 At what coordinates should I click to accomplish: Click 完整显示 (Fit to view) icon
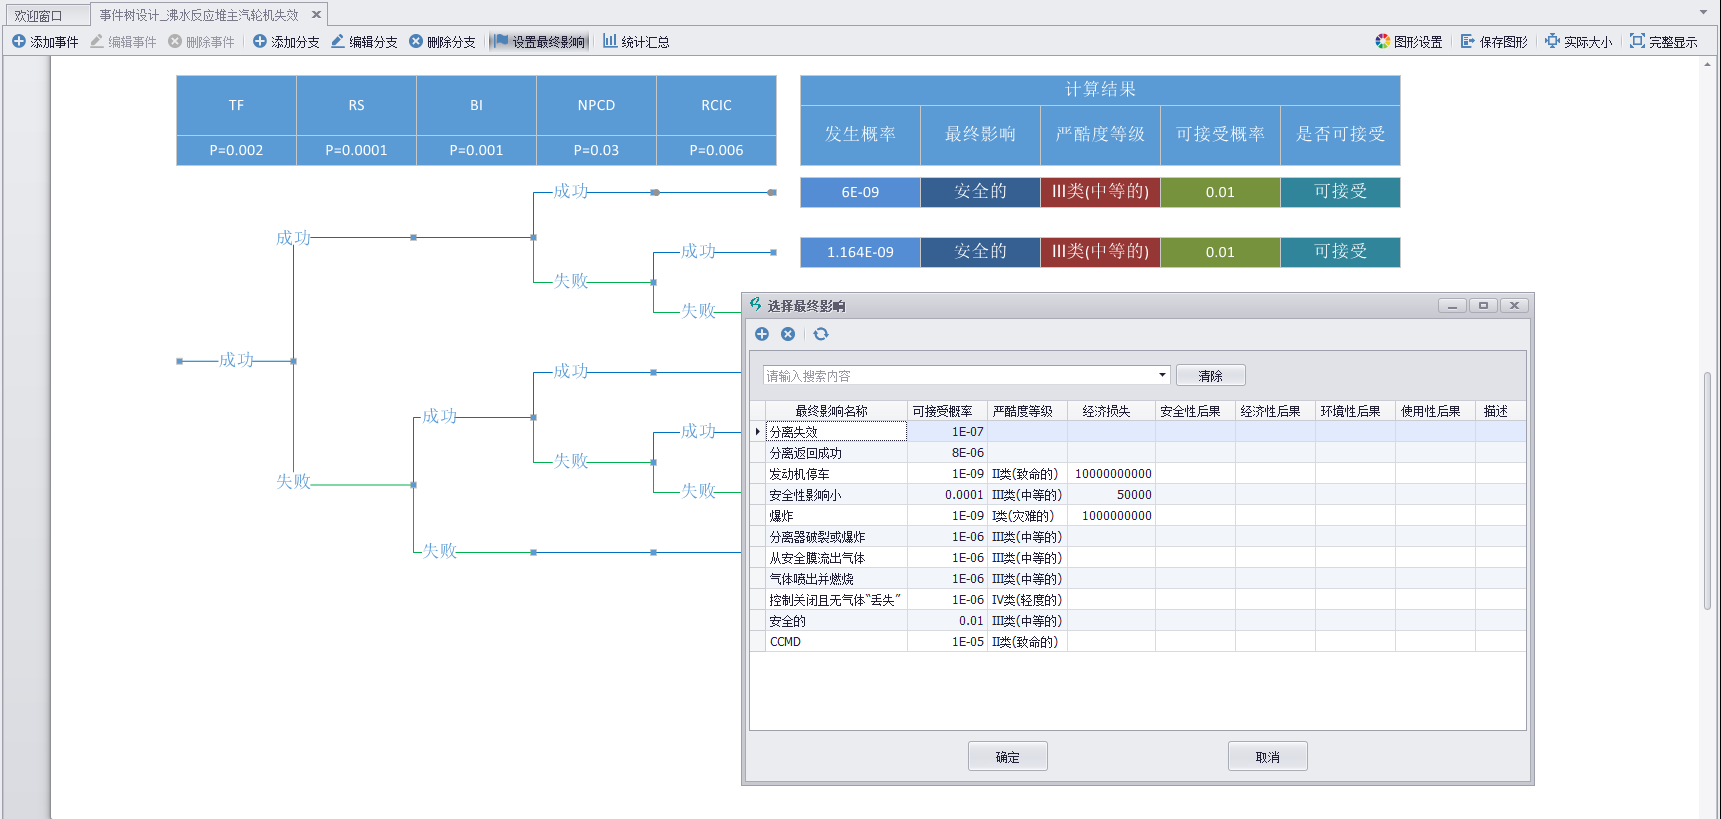coord(1637,42)
